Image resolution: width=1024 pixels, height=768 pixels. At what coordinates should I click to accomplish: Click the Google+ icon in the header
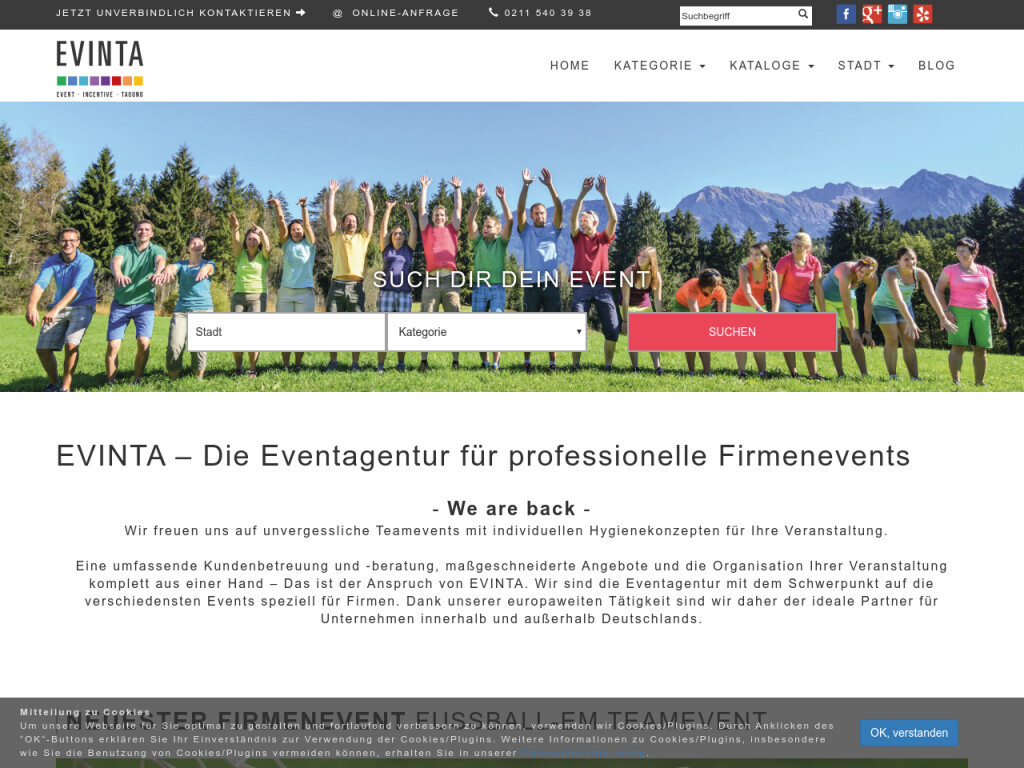(x=872, y=14)
